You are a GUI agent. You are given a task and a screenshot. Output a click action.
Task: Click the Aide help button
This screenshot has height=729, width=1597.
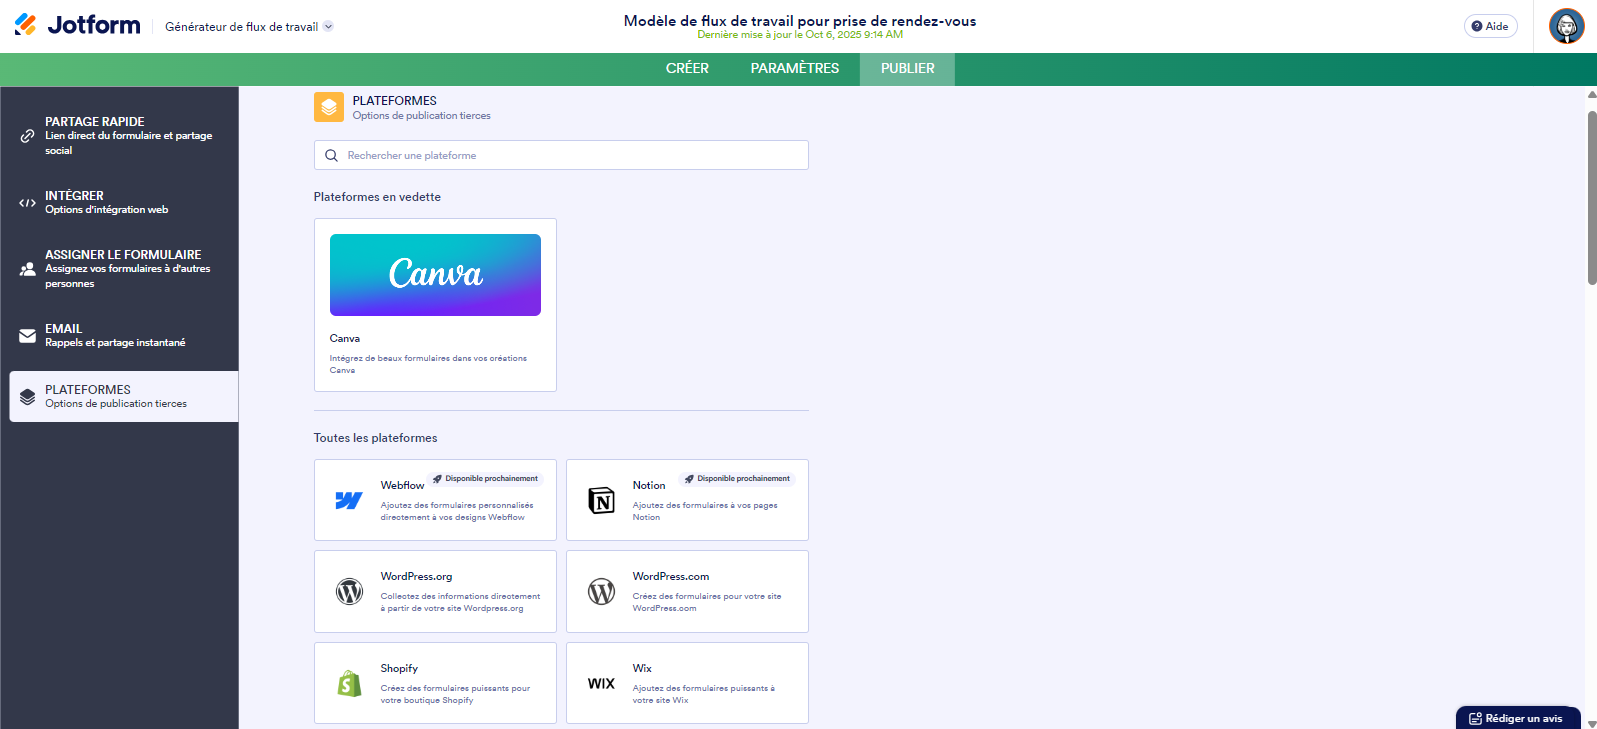pyautogui.click(x=1490, y=26)
